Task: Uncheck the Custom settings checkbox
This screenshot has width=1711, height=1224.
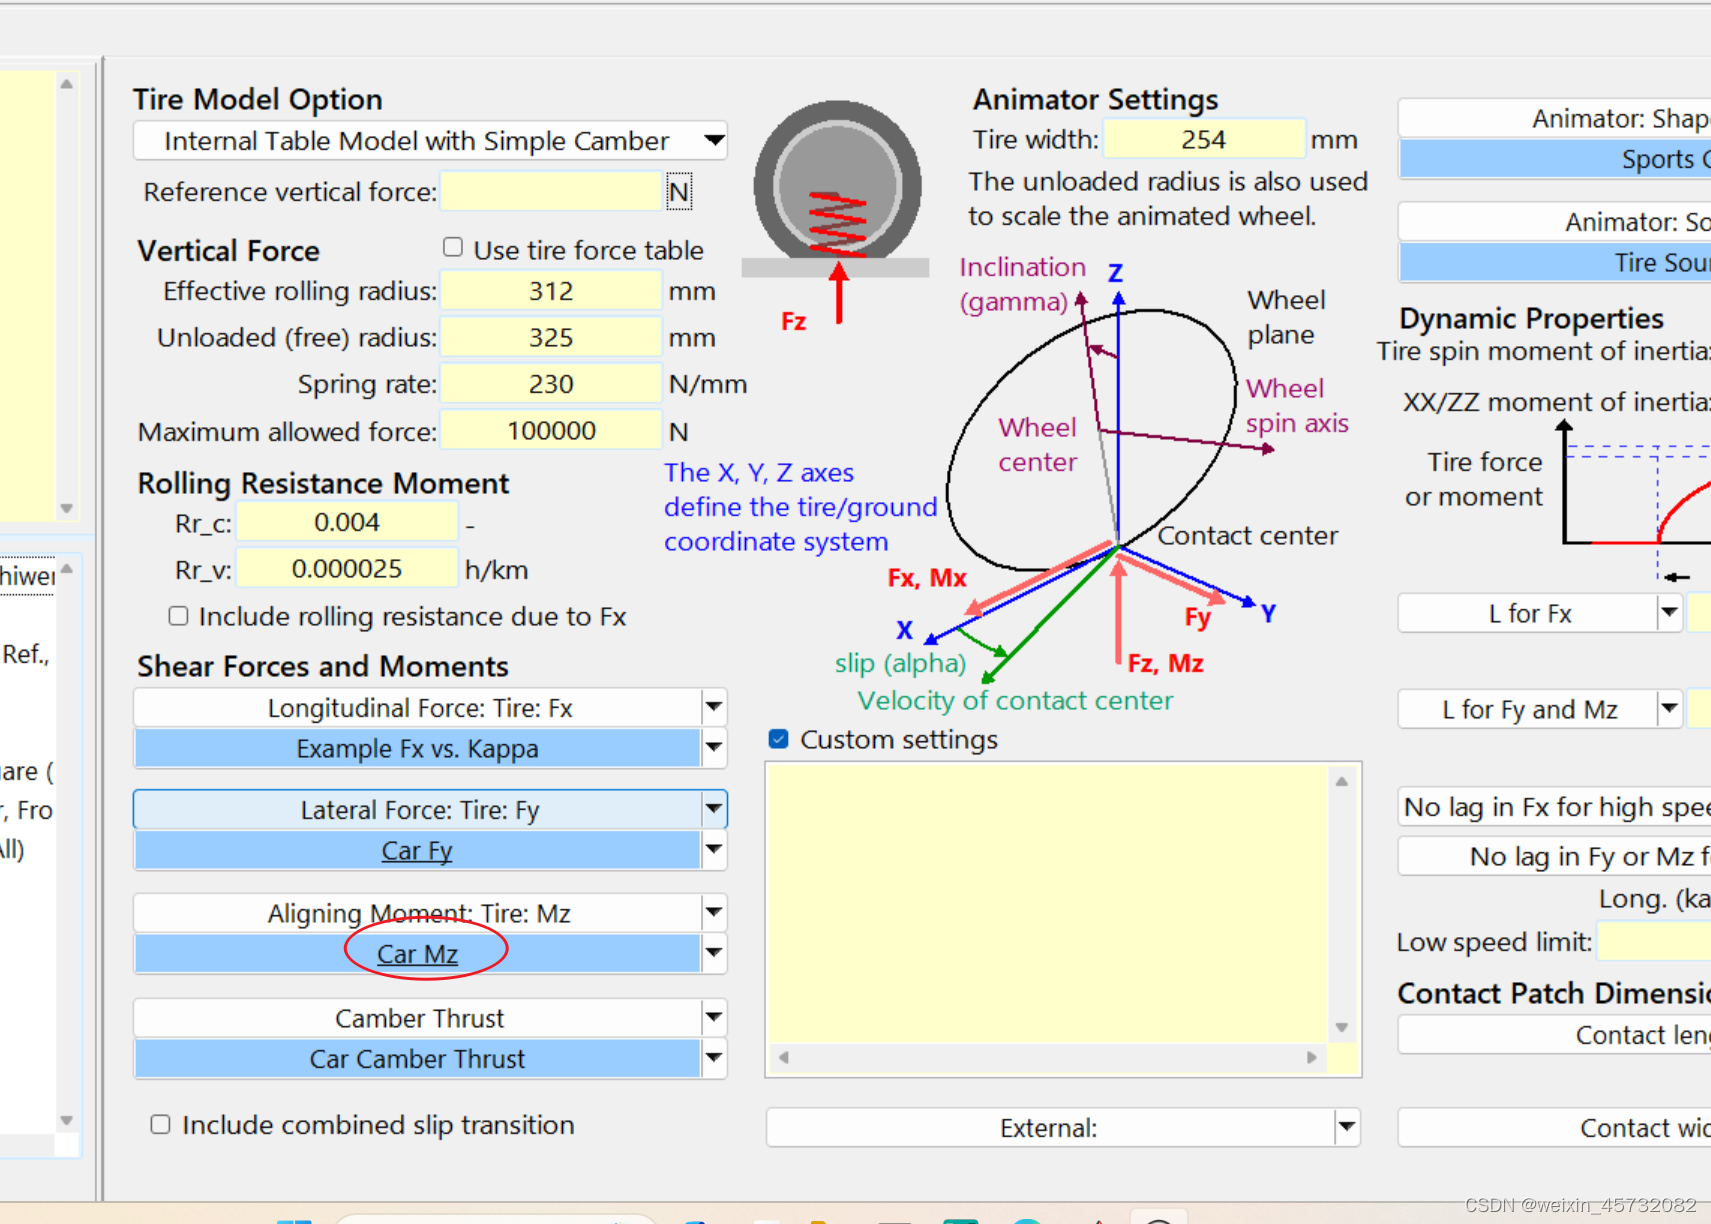Action: (777, 739)
